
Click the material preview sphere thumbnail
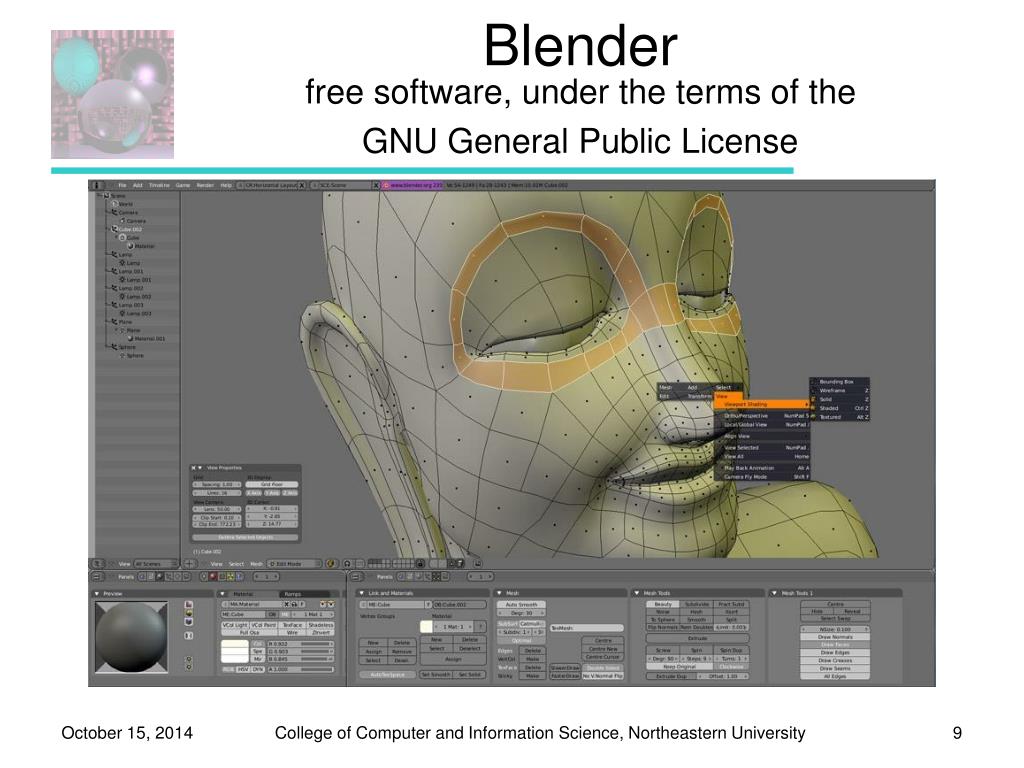[131, 637]
